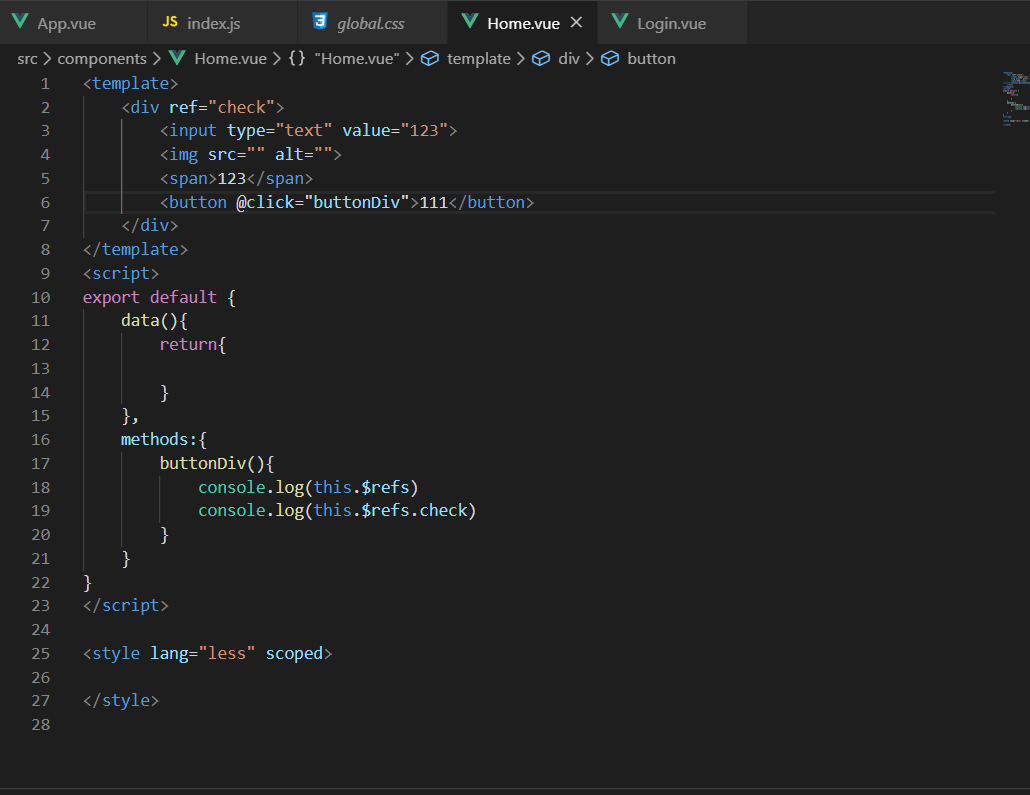Click @click="buttonDiv" on line 6
Image resolution: width=1030 pixels, height=795 pixels.
323,202
